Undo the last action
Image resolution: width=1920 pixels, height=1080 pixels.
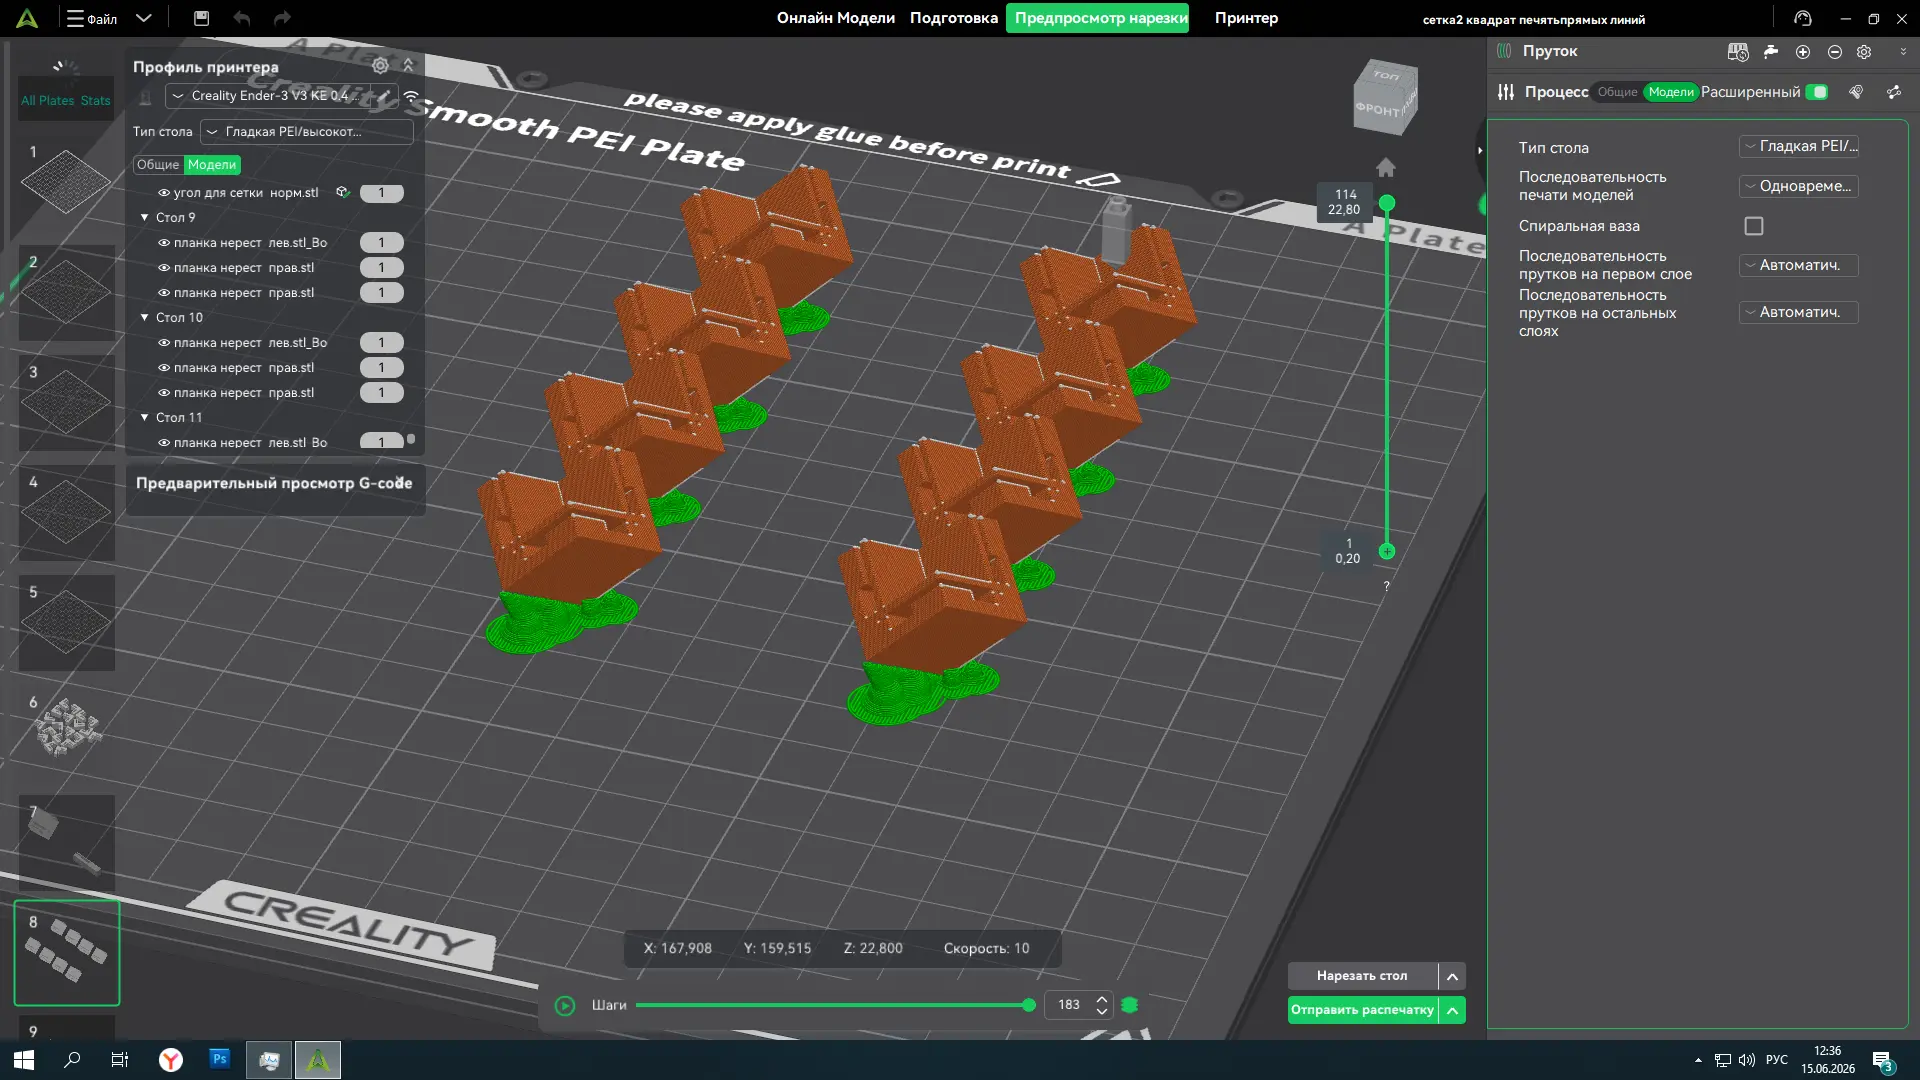(241, 18)
